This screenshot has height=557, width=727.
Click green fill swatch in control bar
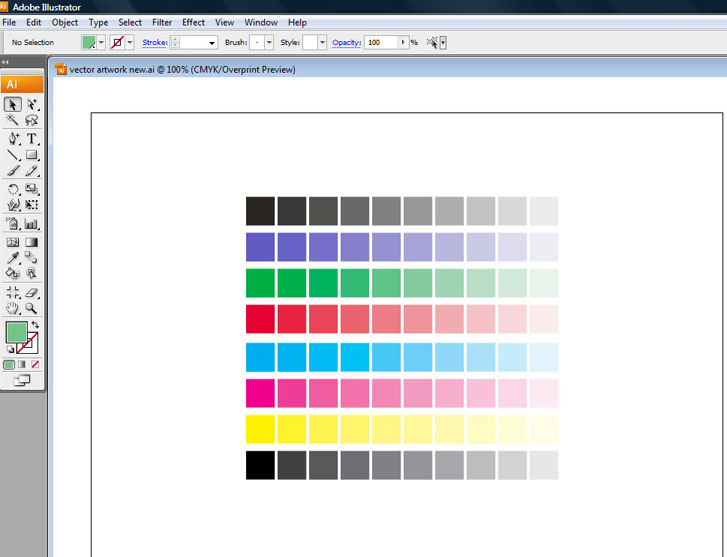tap(89, 43)
